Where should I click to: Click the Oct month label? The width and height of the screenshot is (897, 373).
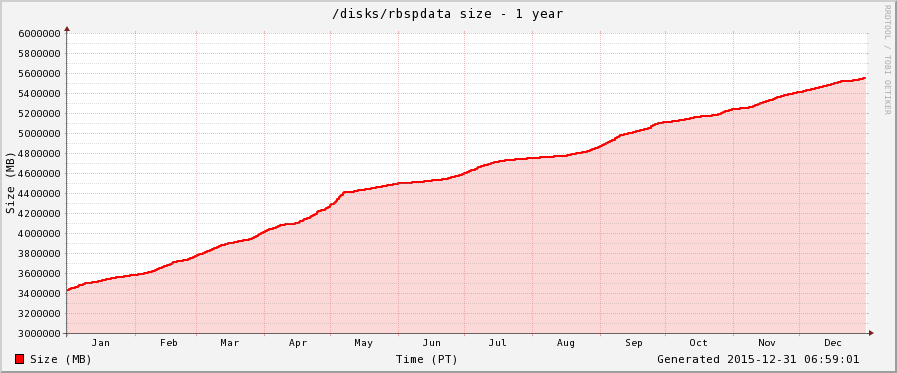[x=698, y=343]
